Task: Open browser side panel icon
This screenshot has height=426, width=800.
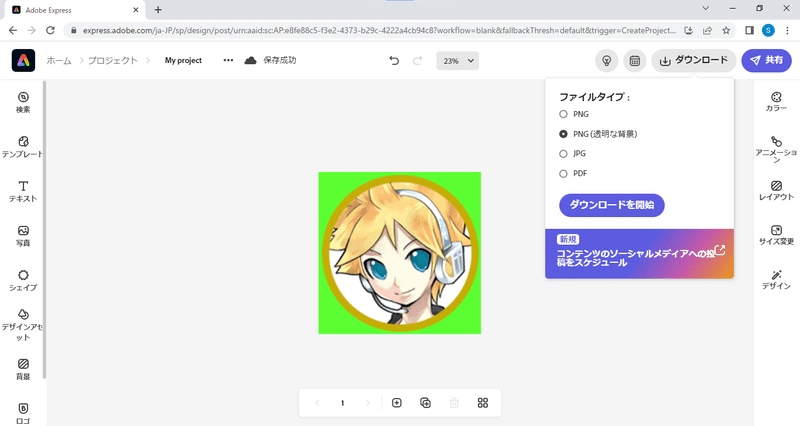Action: (x=749, y=31)
